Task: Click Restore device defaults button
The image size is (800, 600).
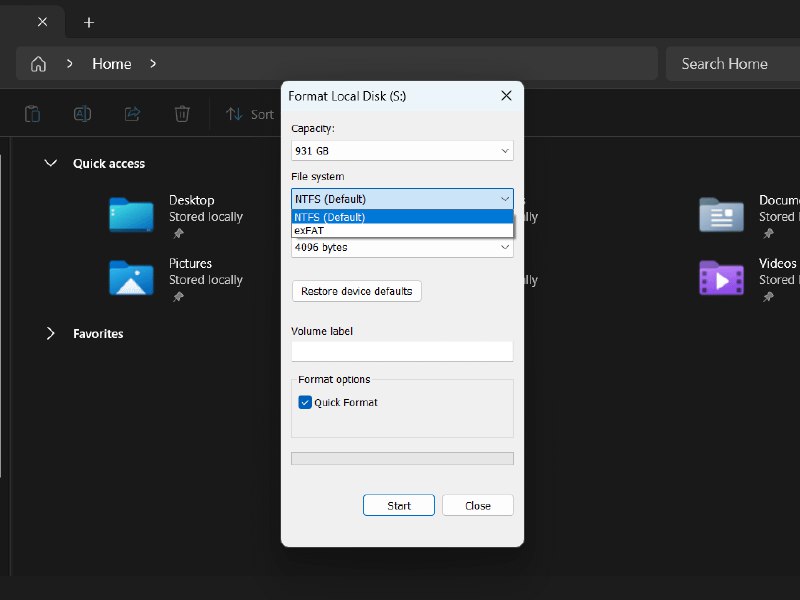Action: [357, 291]
